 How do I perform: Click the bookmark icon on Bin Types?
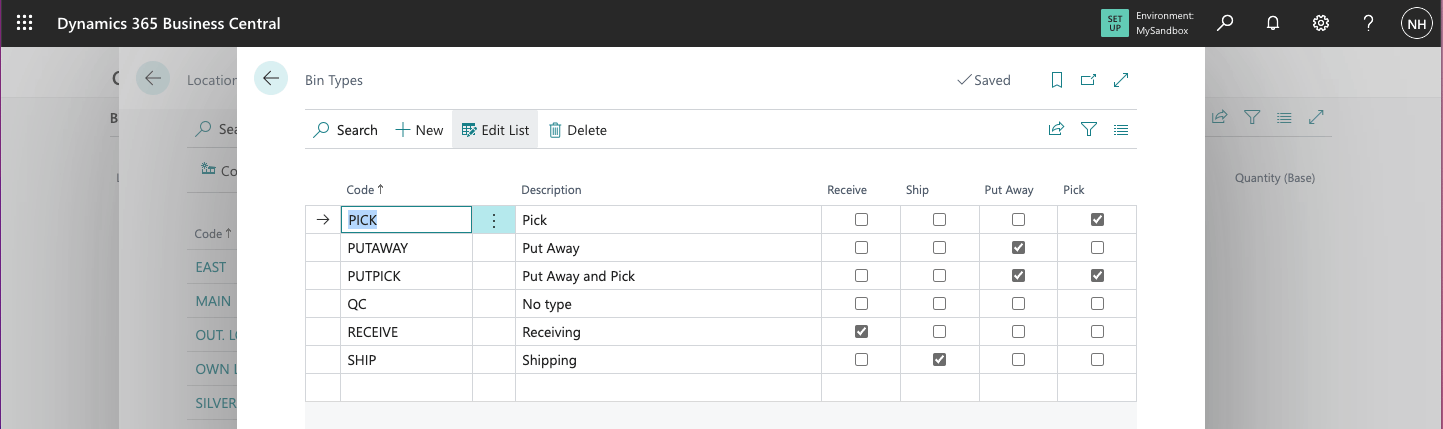pyautogui.click(x=1057, y=80)
